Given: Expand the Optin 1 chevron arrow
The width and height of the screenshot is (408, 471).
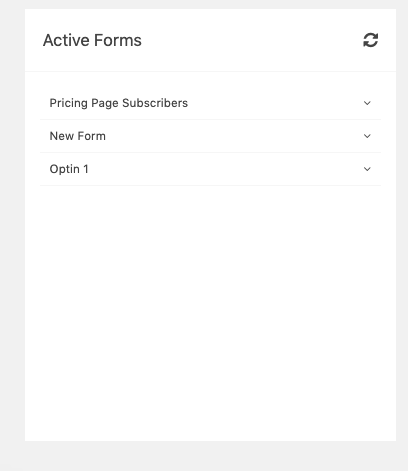Looking at the screenshot, I should (x=367, y=169).
